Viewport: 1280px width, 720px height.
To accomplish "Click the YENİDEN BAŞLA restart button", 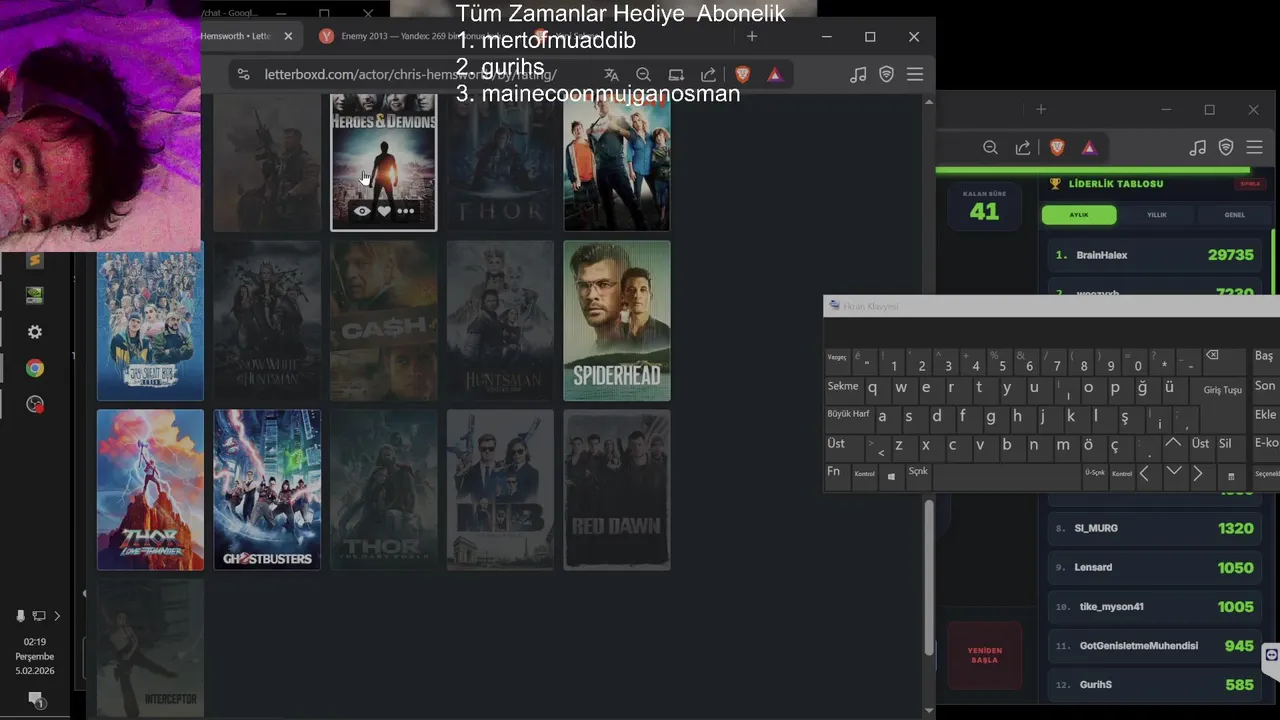I will click(x=984, y=655).
